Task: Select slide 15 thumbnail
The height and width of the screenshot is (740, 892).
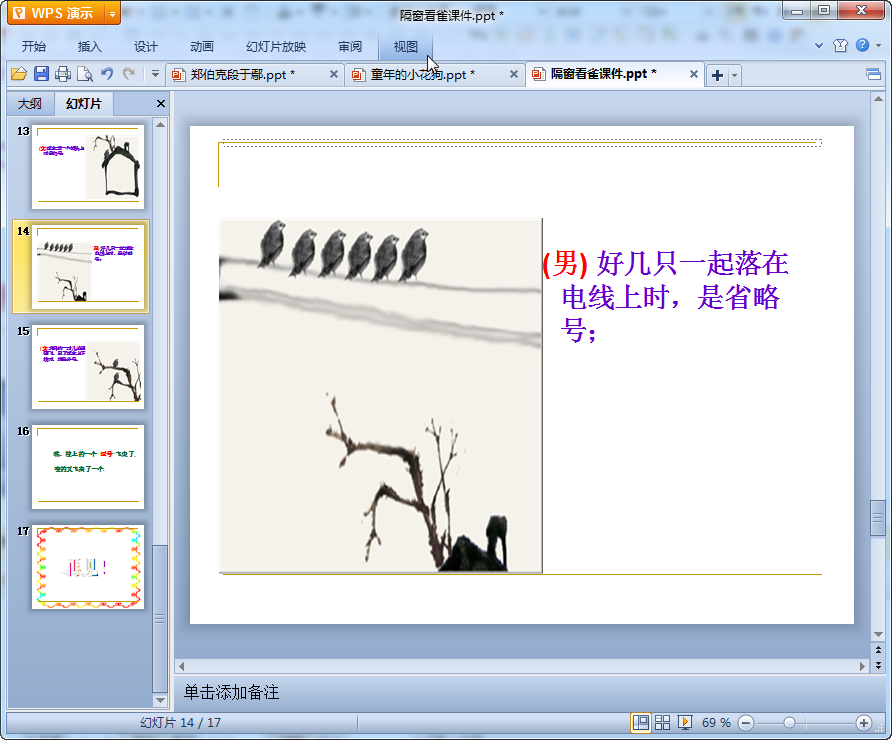Action: coord(88,367)
